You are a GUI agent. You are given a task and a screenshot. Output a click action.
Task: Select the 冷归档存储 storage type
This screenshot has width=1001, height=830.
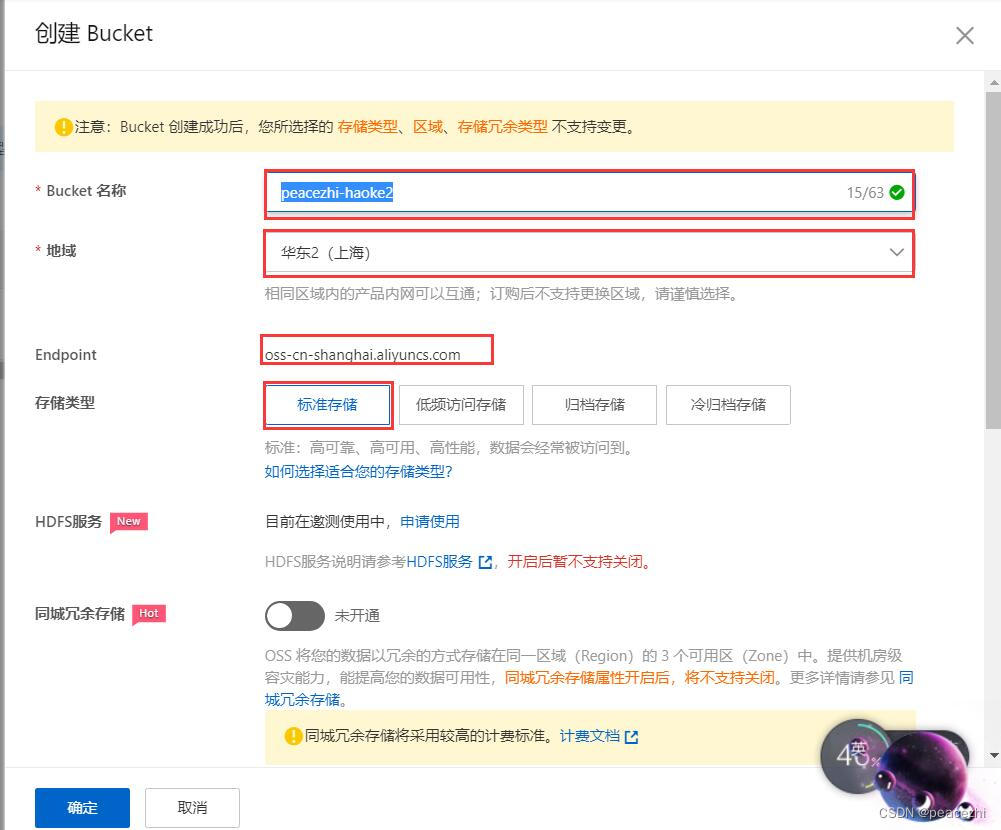[727, 404]
